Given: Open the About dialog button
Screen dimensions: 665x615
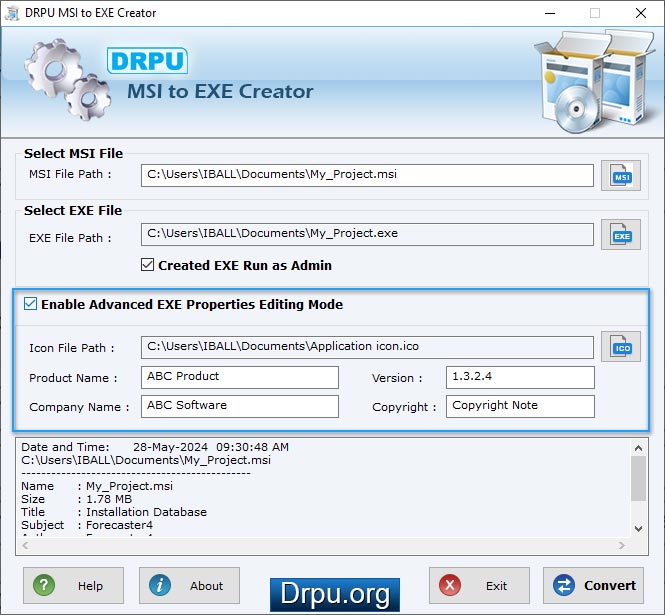Looking at the screenshot, I should point(189,585).
